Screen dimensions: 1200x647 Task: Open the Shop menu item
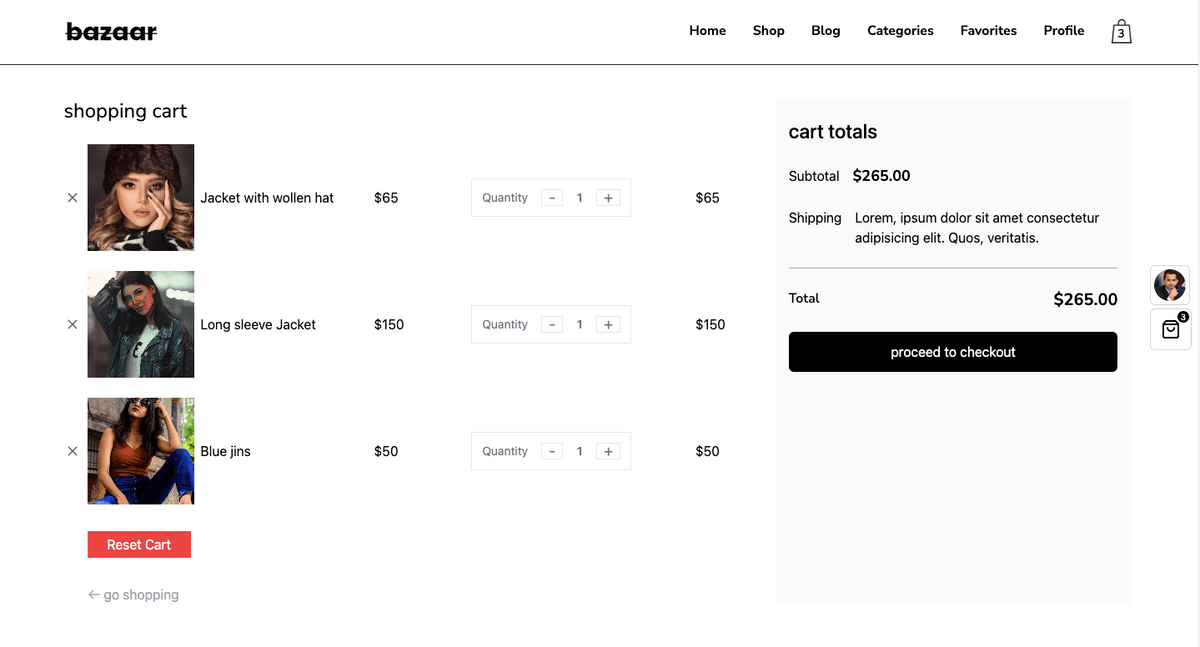point(768,31)
